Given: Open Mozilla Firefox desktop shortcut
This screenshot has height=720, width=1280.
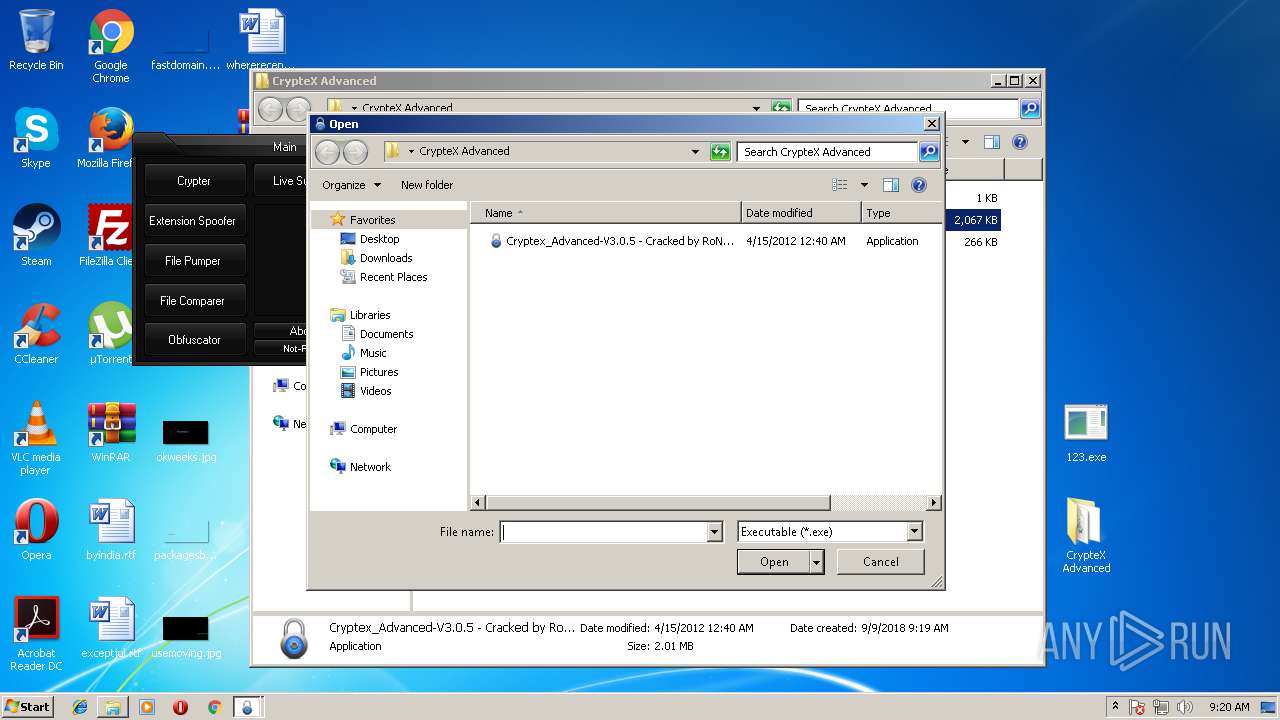Looking at the screenshot, I should [x=108, y=139].
